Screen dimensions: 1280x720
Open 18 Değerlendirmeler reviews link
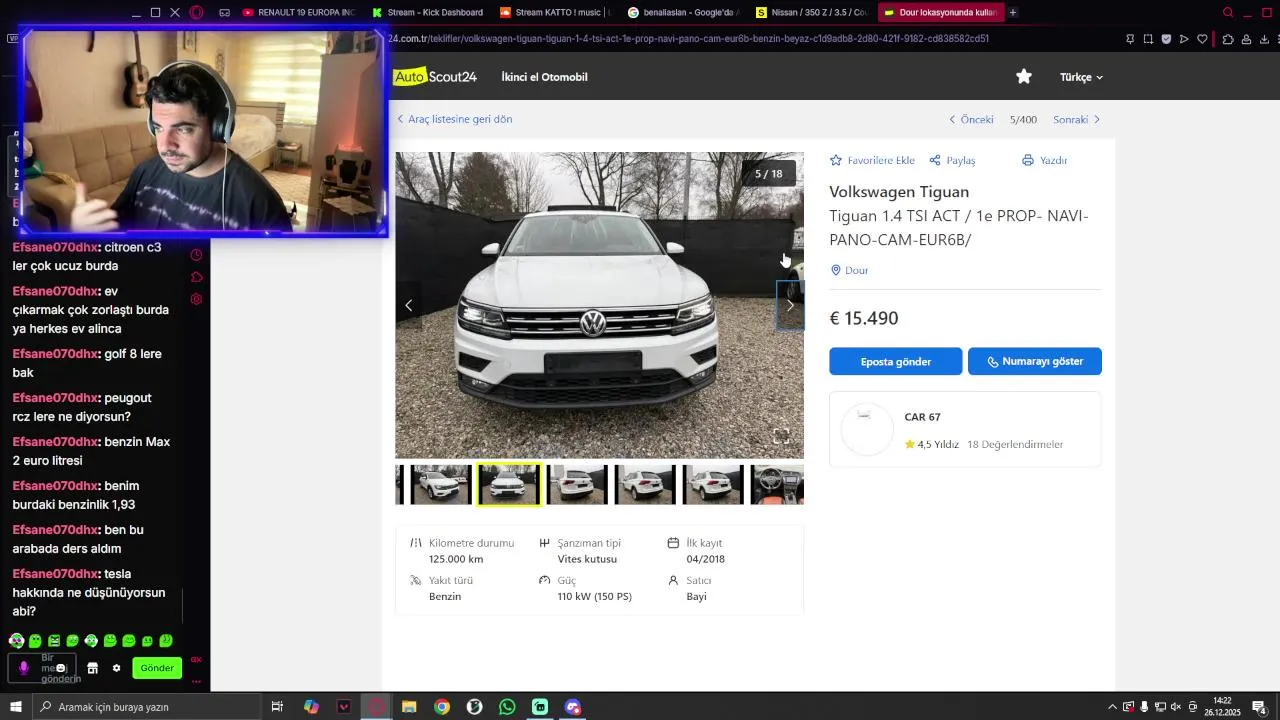[1015, 444]
